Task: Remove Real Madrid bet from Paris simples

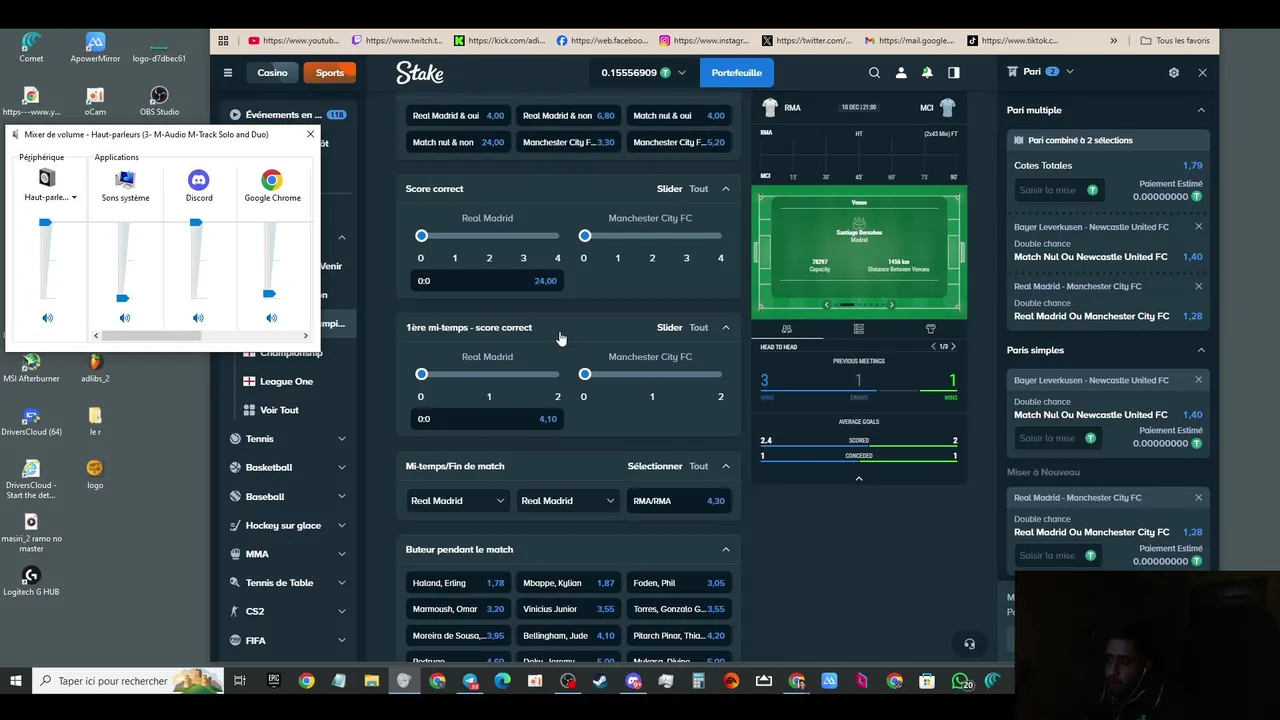Action: [1198, 497]
